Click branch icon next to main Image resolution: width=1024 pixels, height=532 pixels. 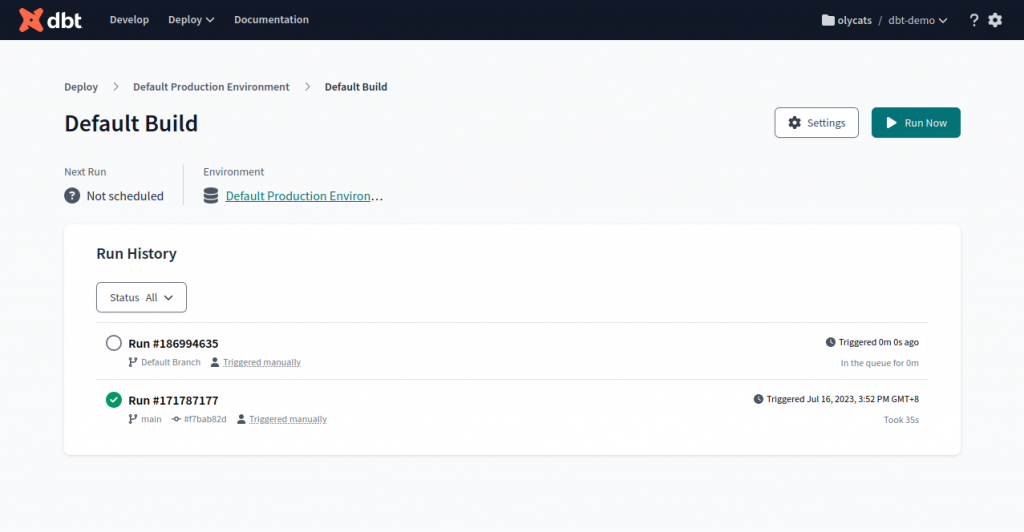pyautogui.click(x=133, y=419)
